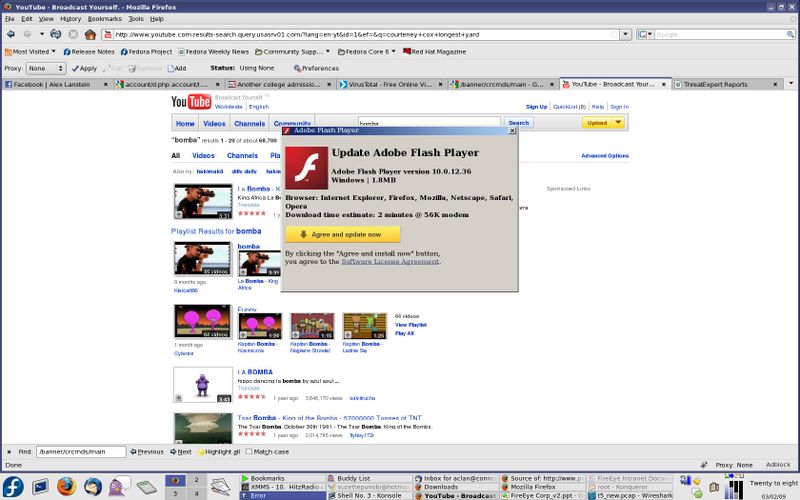800x500 pixels.
Task: Open Fedora Weekly News bookmark
Action: [x=213, y=52]
